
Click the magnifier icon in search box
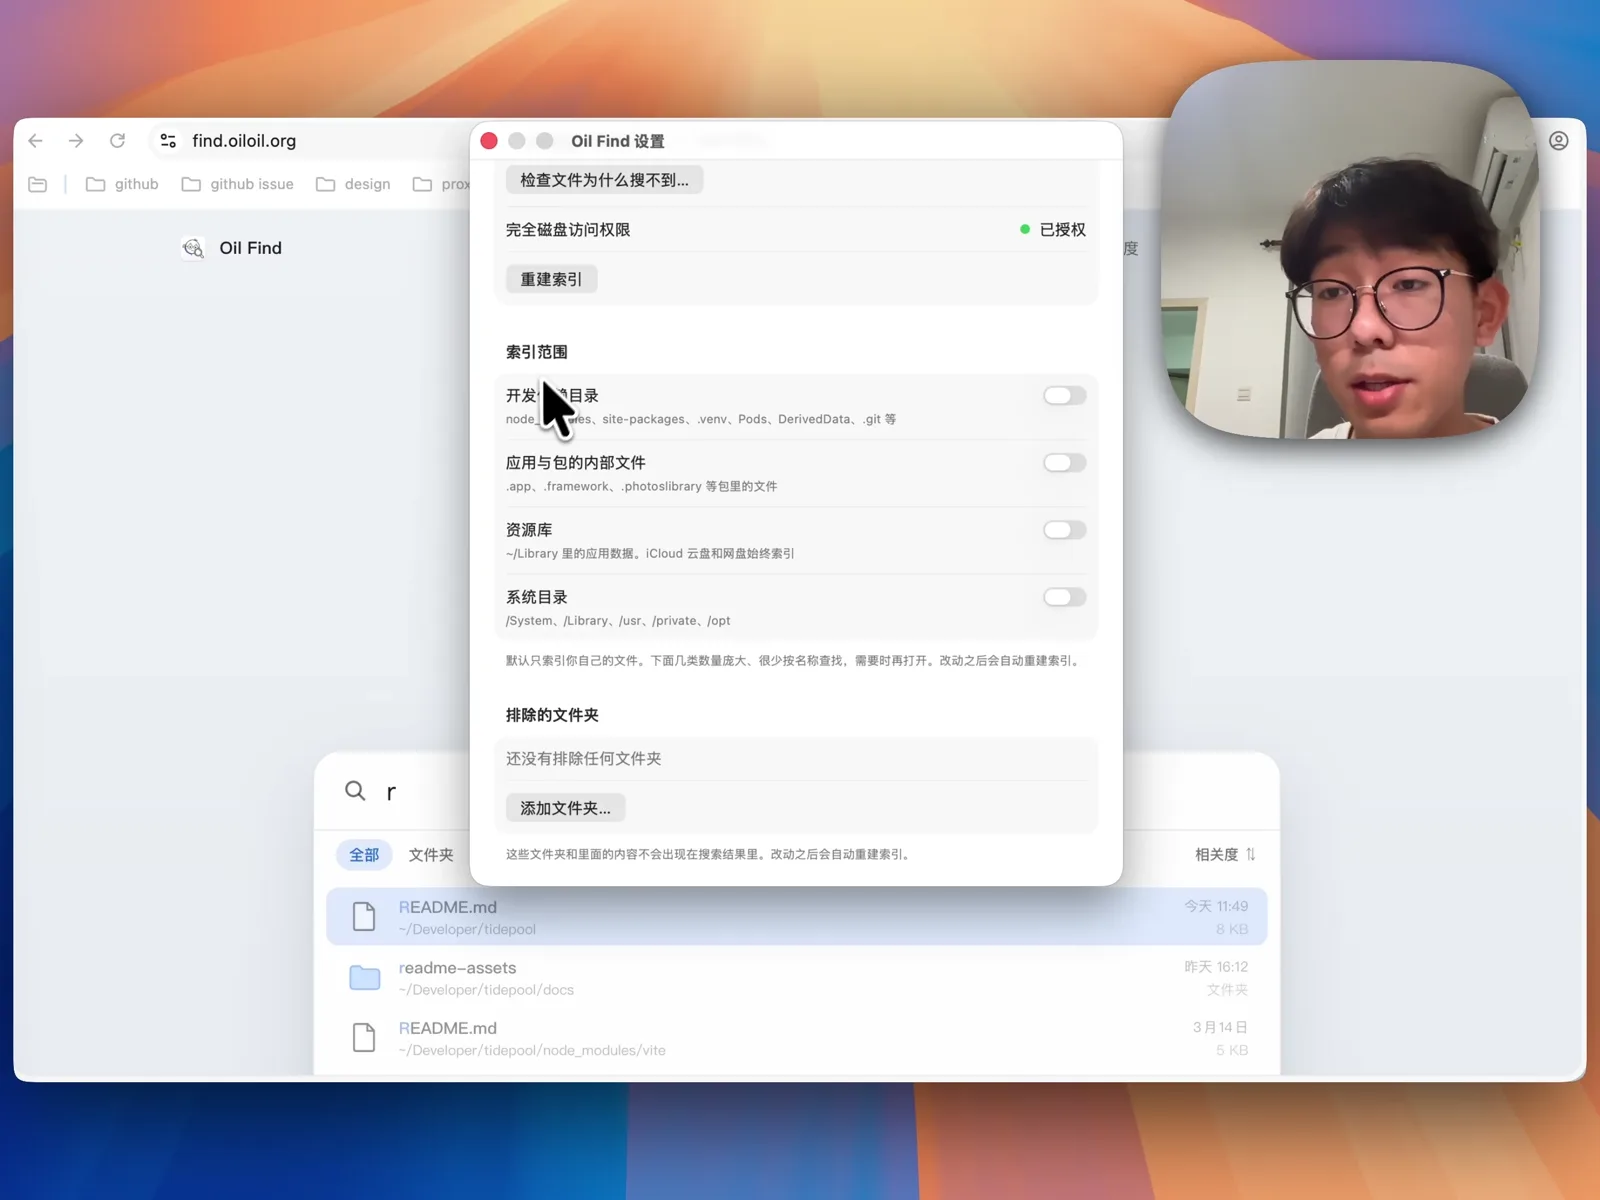click(x=355, y=791)
